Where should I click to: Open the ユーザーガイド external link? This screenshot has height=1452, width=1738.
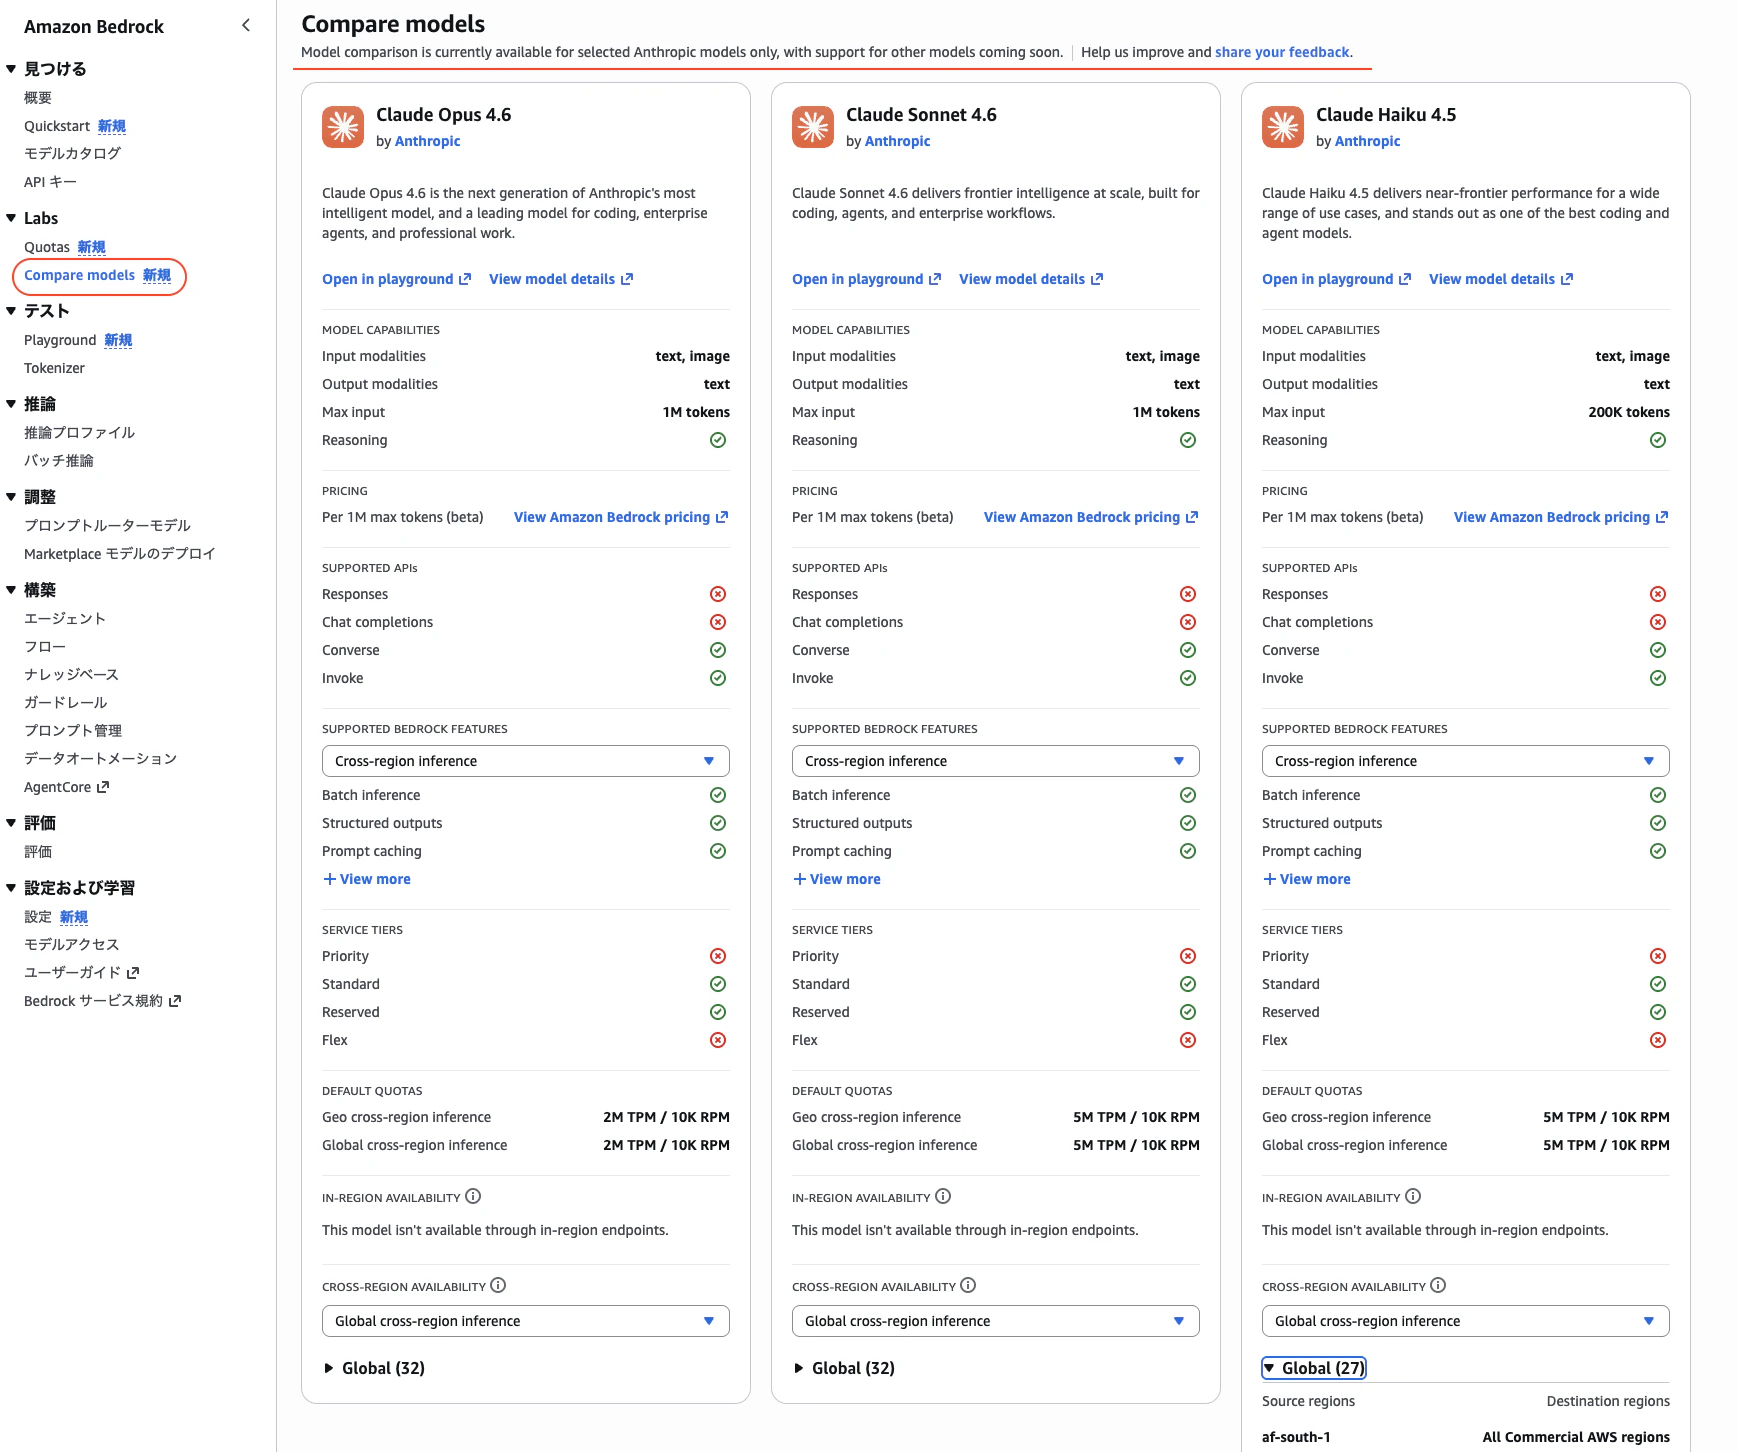click(81, 972)
